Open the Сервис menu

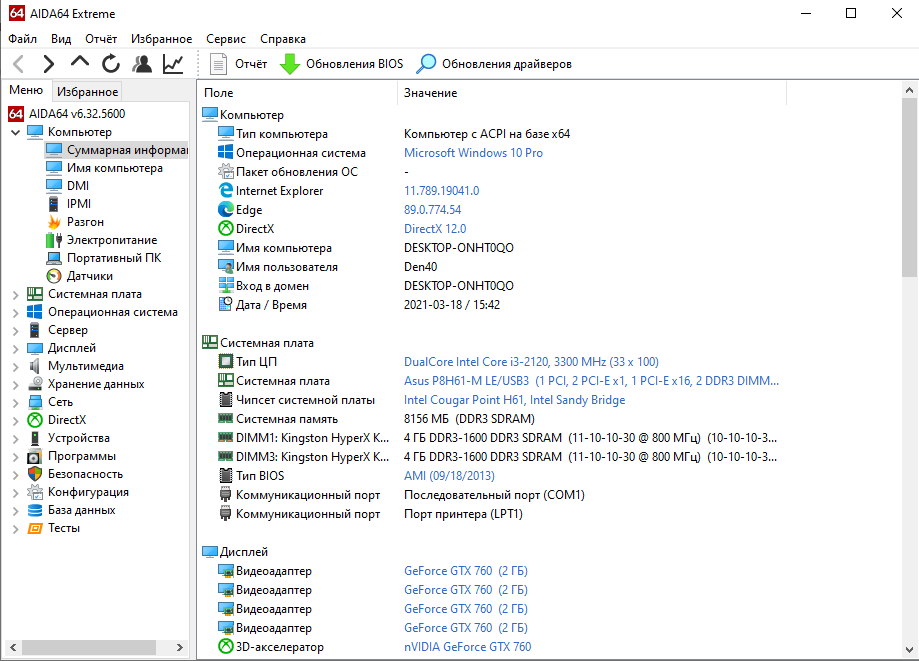point(226,39)
